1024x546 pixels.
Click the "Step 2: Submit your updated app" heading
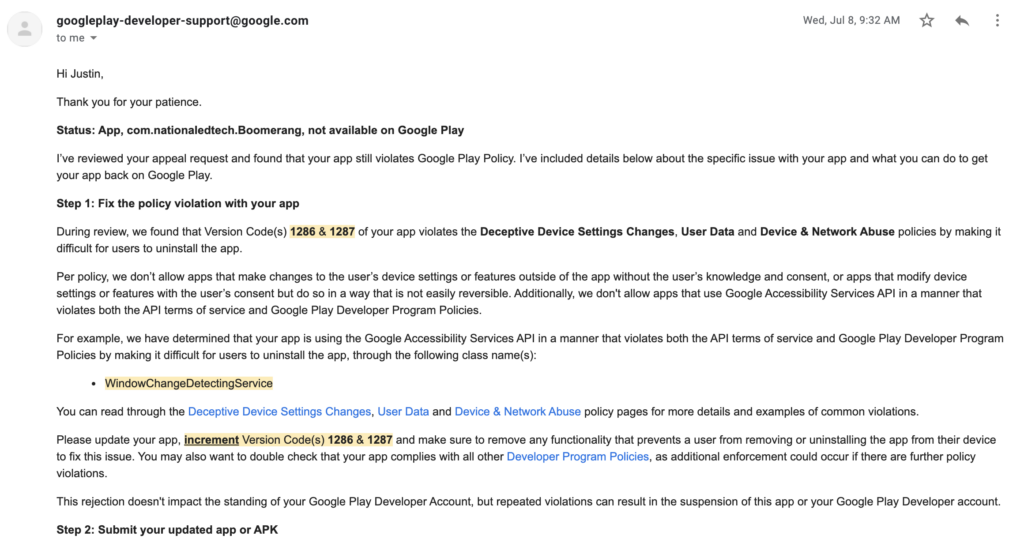(x=167, y=530)
